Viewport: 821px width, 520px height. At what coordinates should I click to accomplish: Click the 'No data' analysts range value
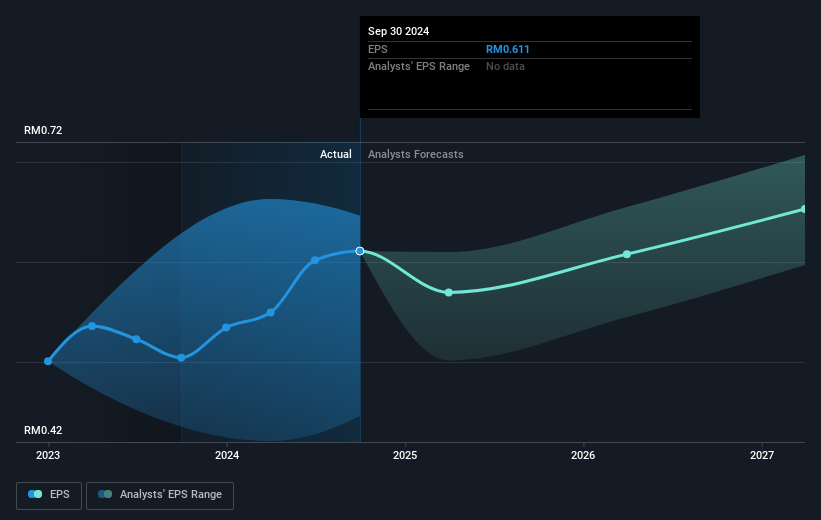[505, 67]
